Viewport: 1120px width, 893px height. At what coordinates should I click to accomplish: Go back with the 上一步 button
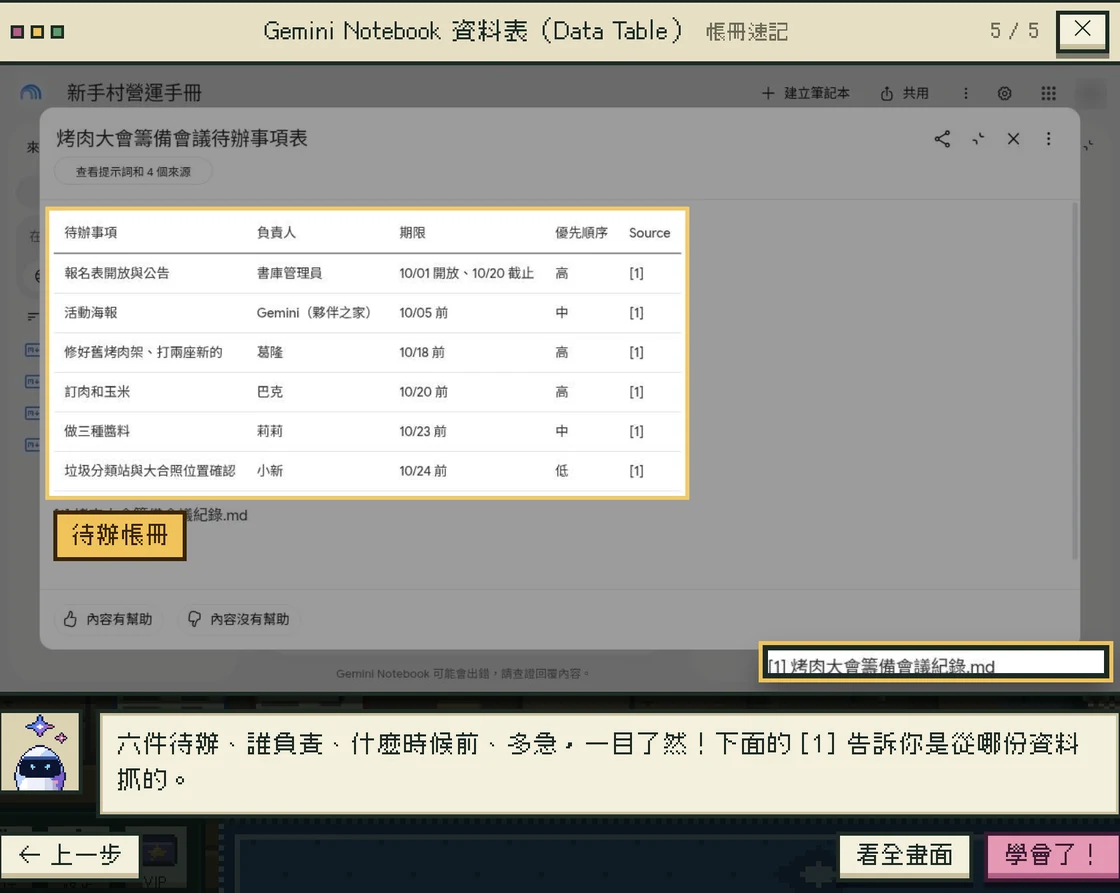pyautogui.click(x=70, y=855)
